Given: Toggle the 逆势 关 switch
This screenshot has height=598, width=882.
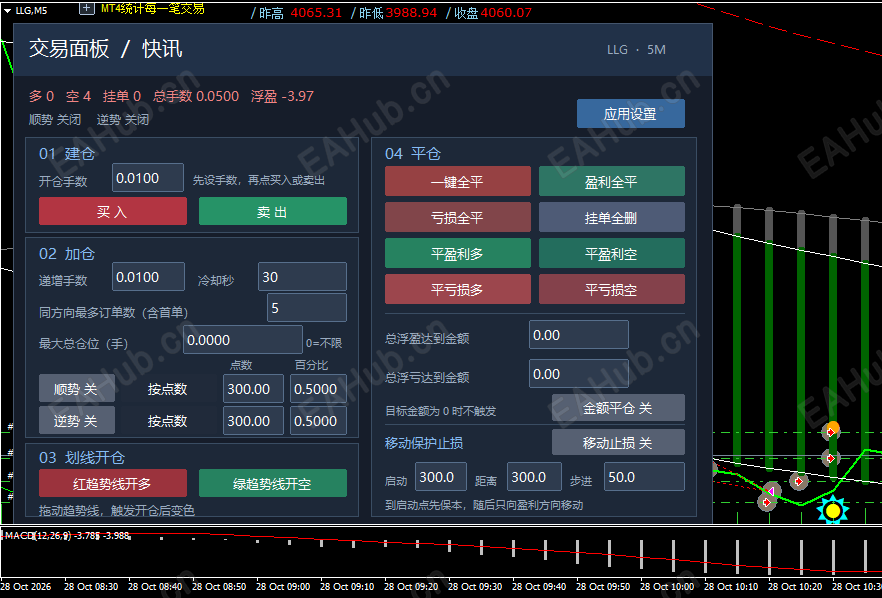Looking at the screenshot, I should click(x=76, y=420).
